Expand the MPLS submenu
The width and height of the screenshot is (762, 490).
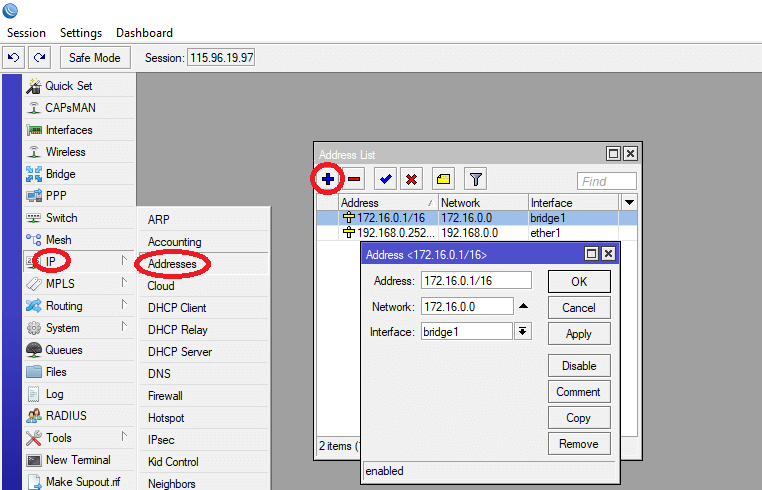pyautogui.click(x=79, y=284)
